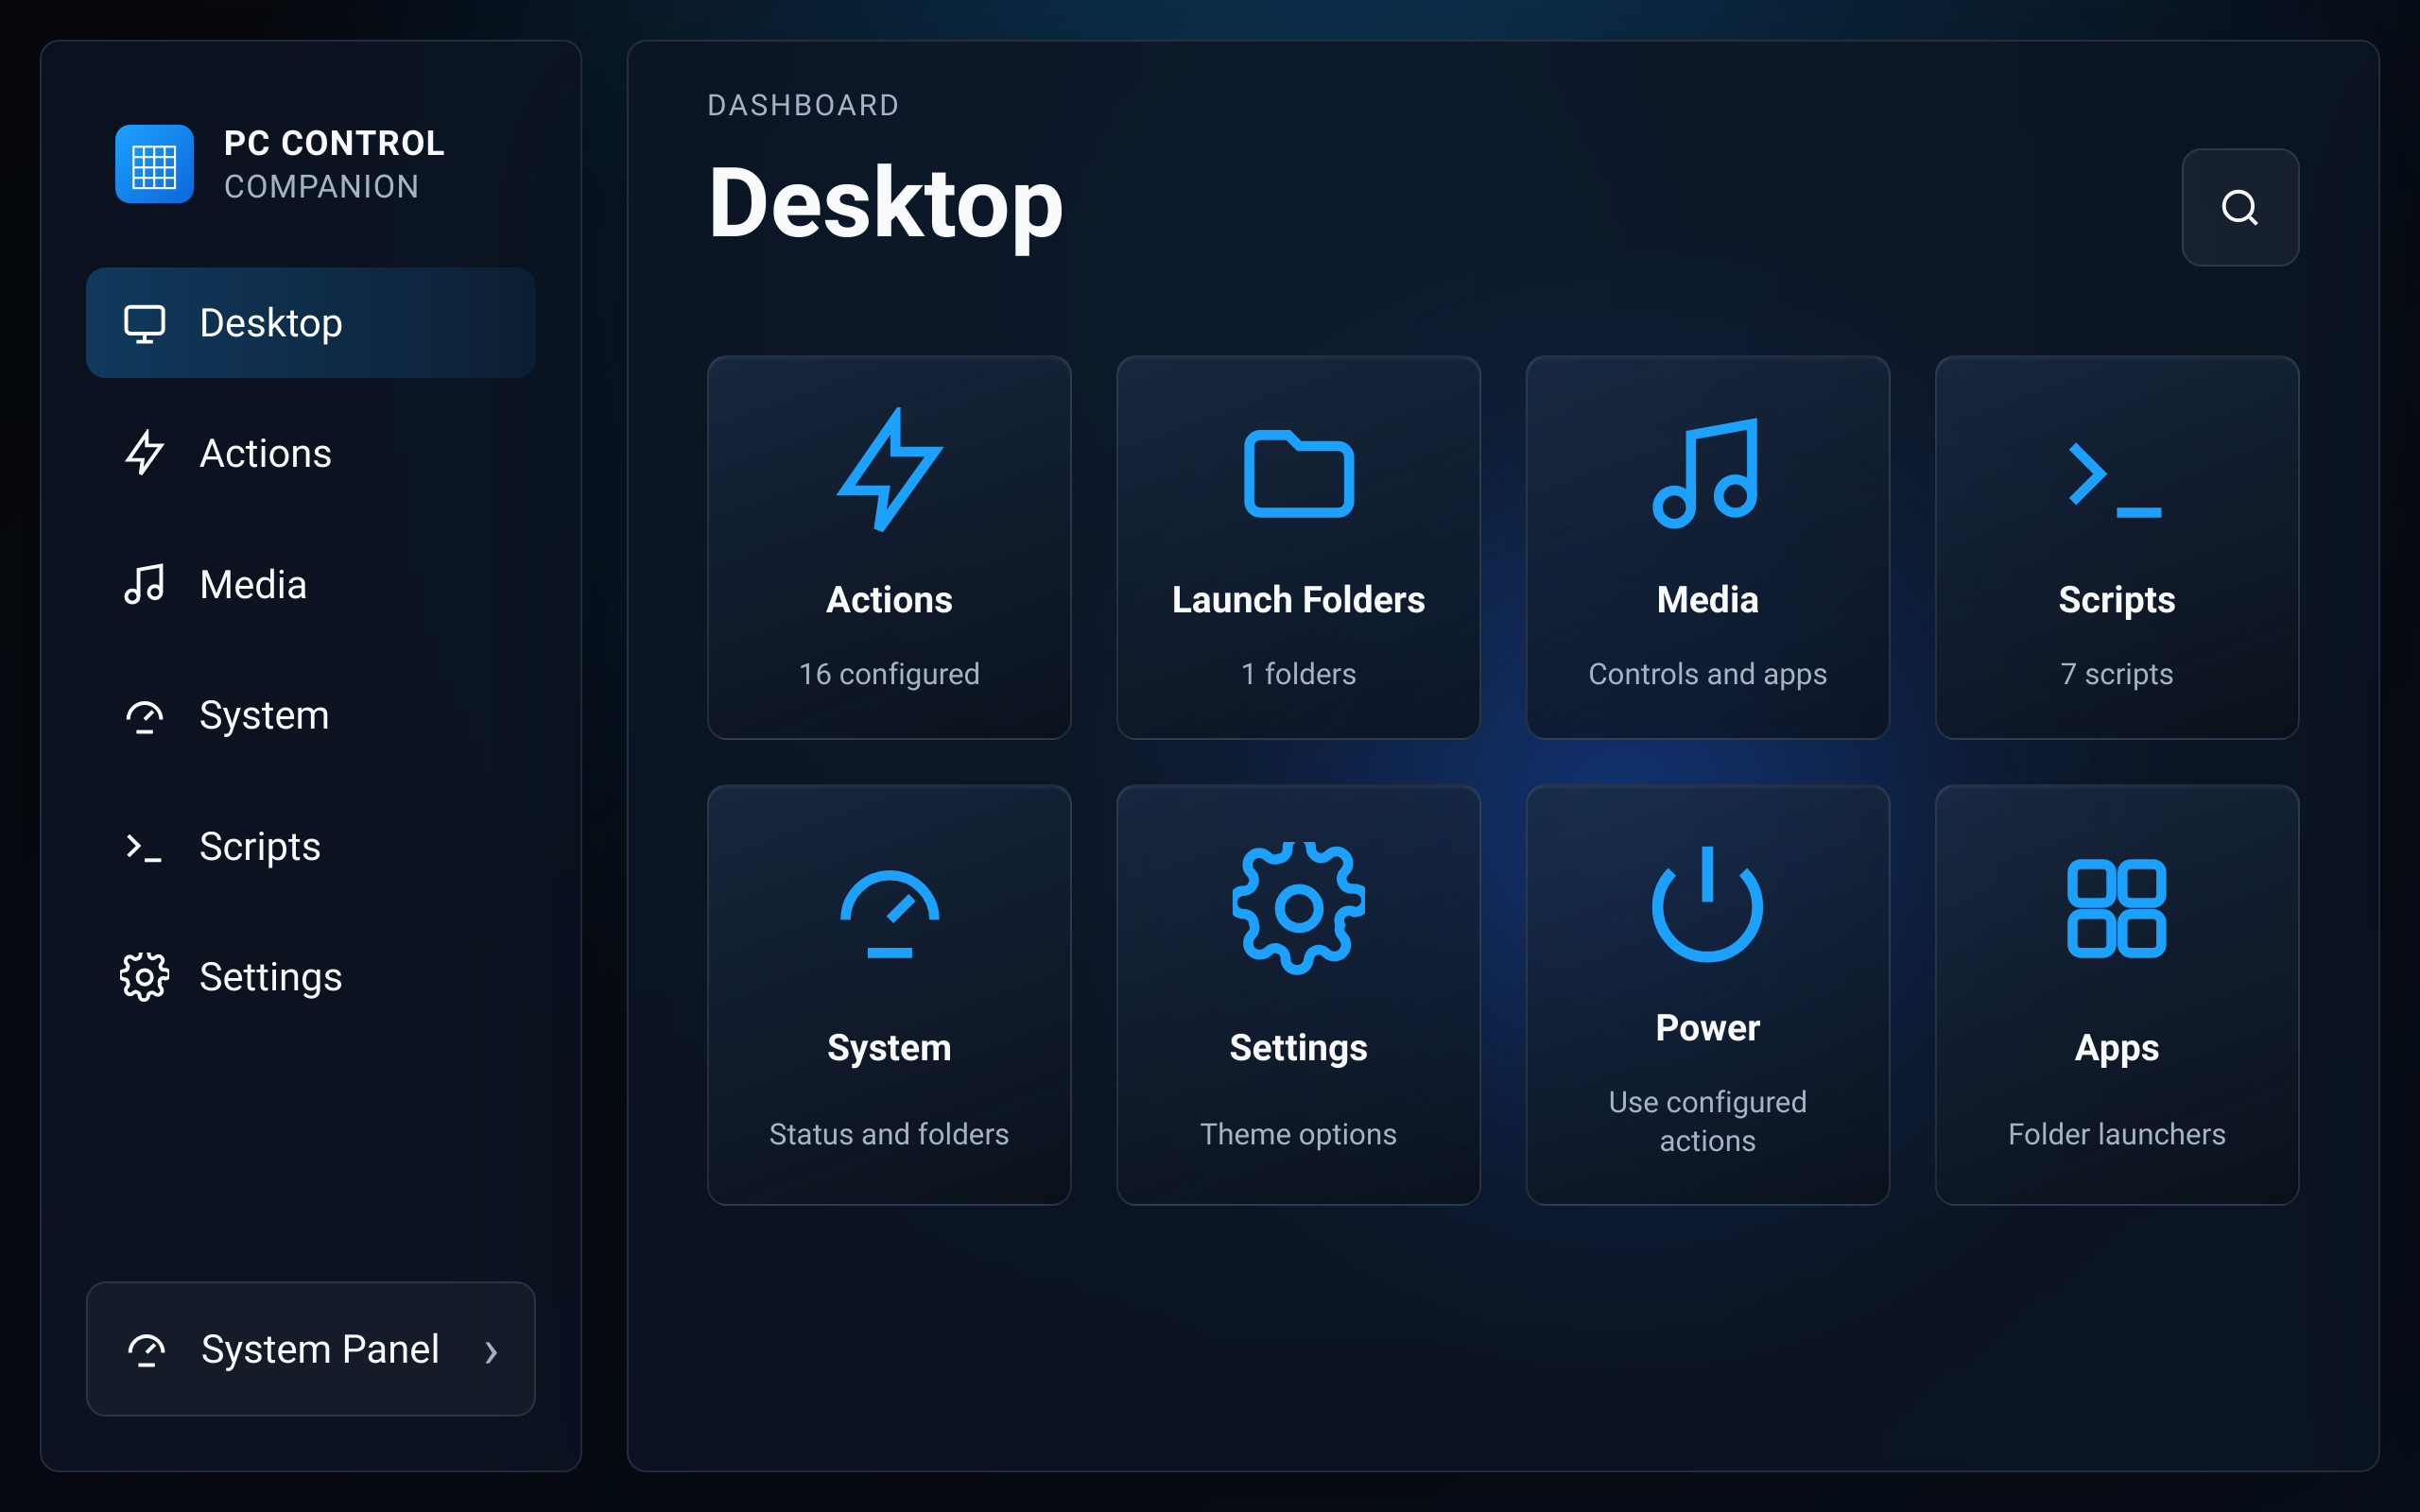The width and height of the screenshot is (2420, 1512).
Task: Click the System card title
Action: point(889,1048)
